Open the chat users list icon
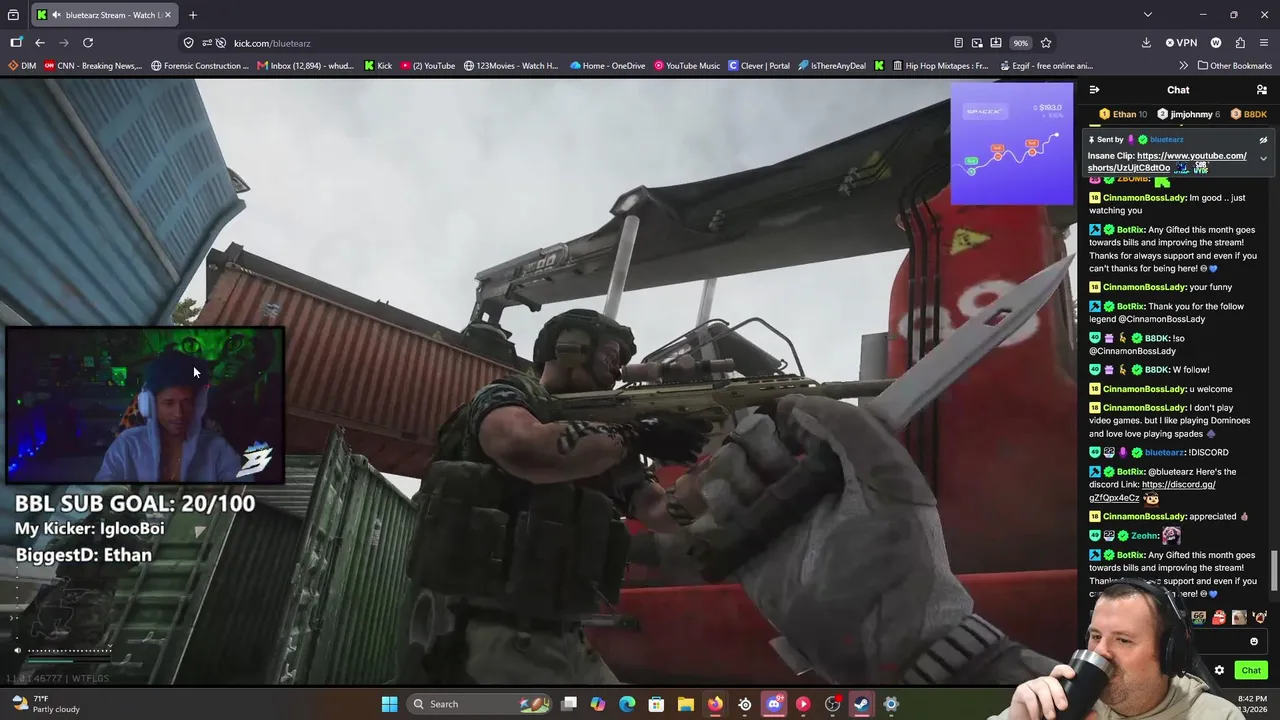1280x720 pixels. (1262, 90)
